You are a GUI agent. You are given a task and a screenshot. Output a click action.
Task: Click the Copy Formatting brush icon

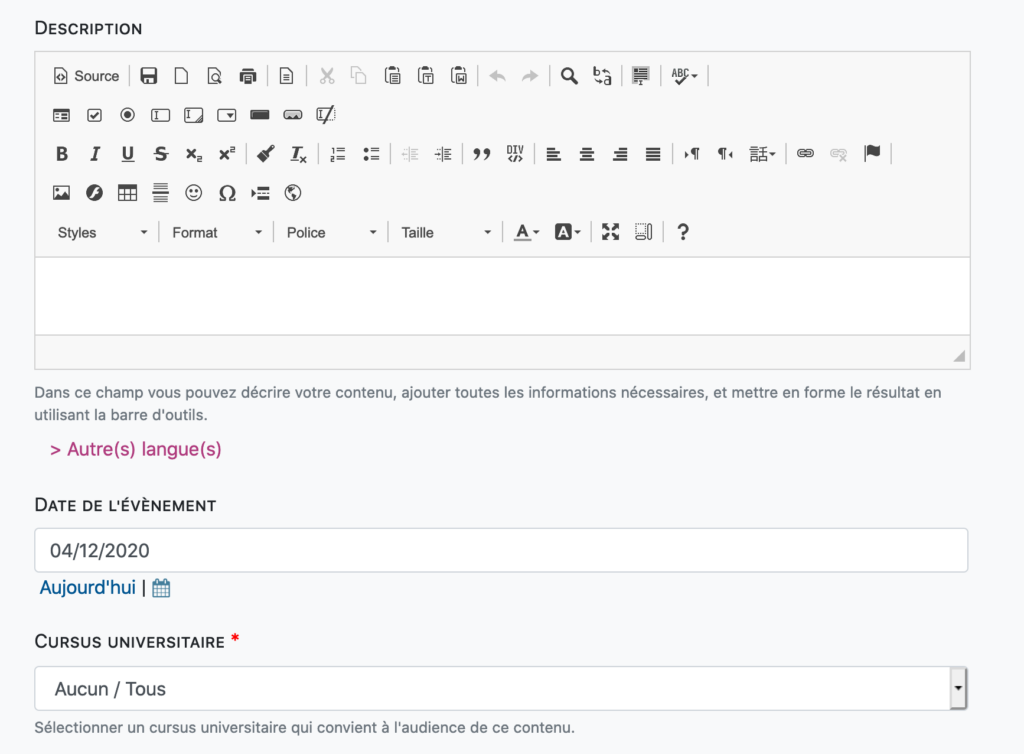[x=265, y=154]
